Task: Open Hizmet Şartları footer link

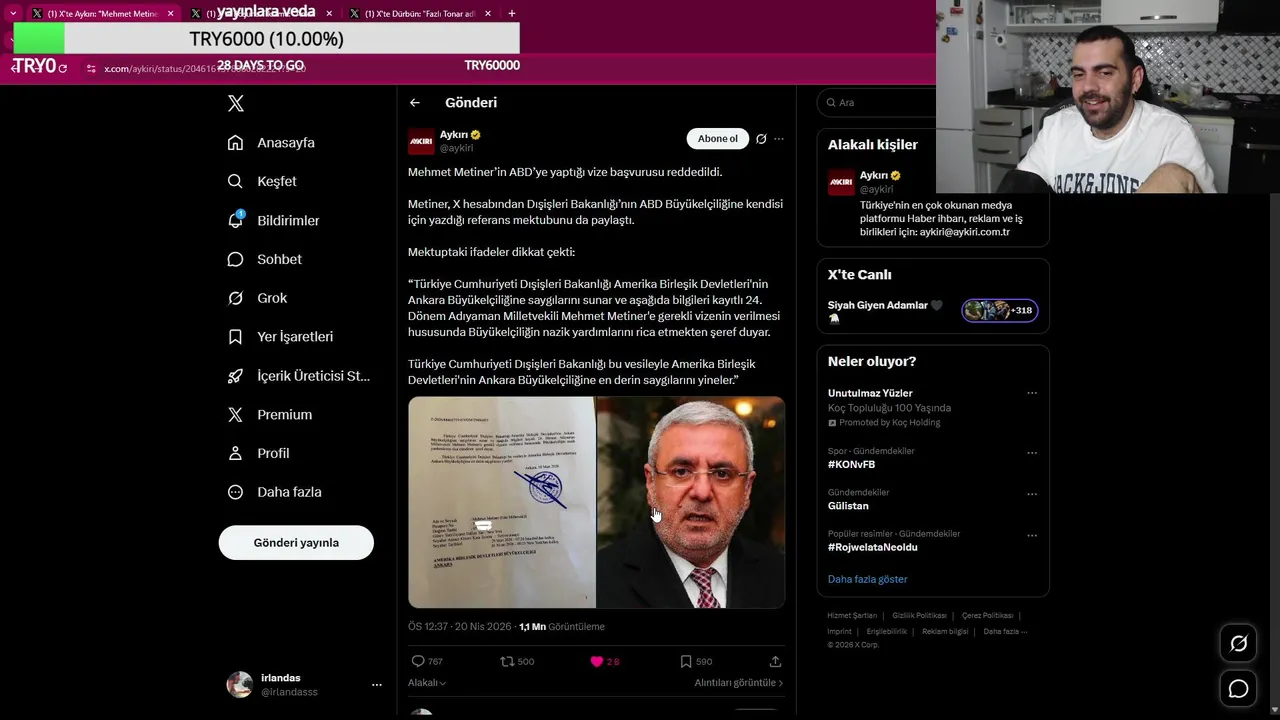Action: [852, 616]
